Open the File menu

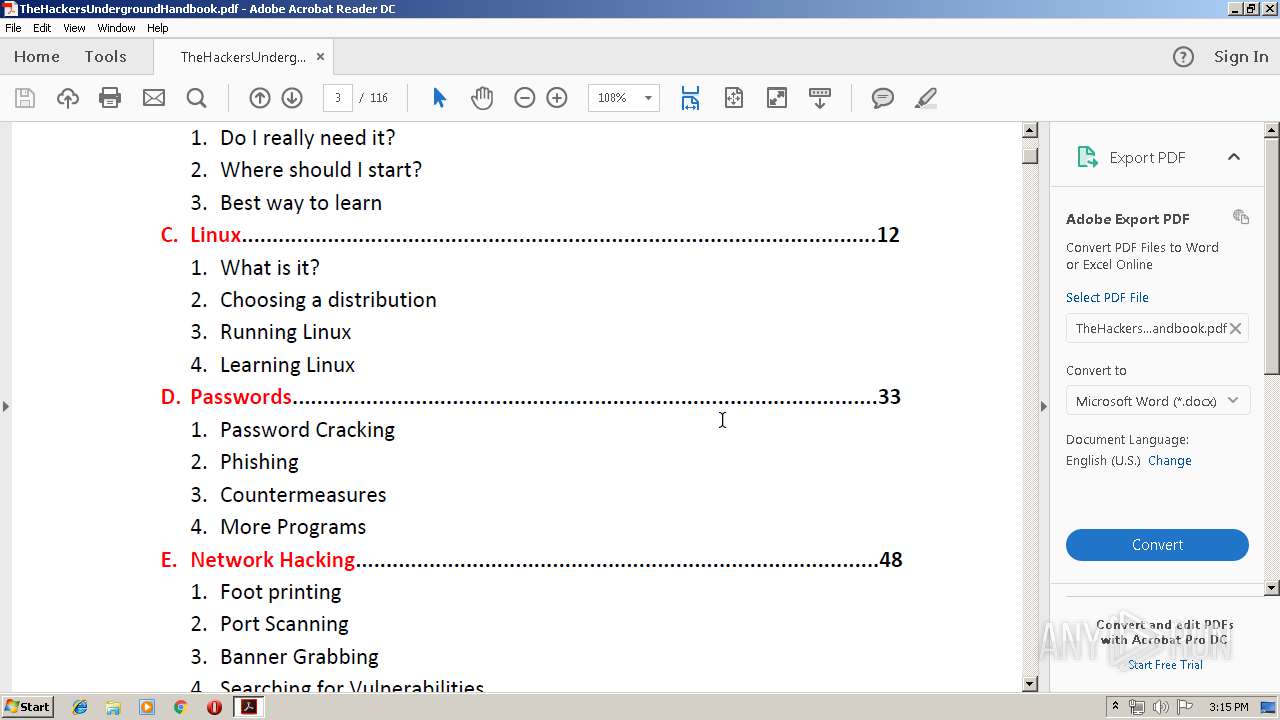click(13, 28)
